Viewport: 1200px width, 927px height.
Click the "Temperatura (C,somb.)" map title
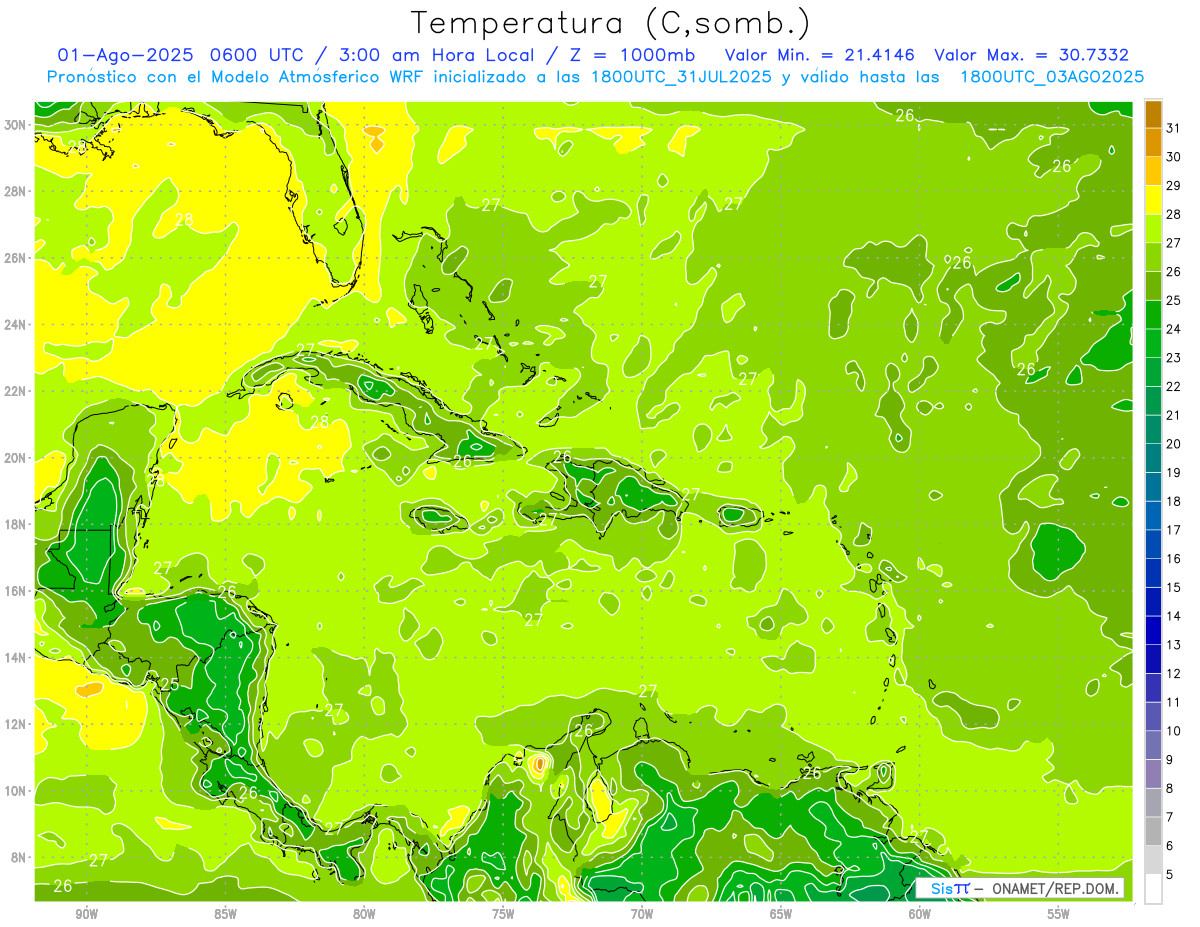[x=610, y=23]
